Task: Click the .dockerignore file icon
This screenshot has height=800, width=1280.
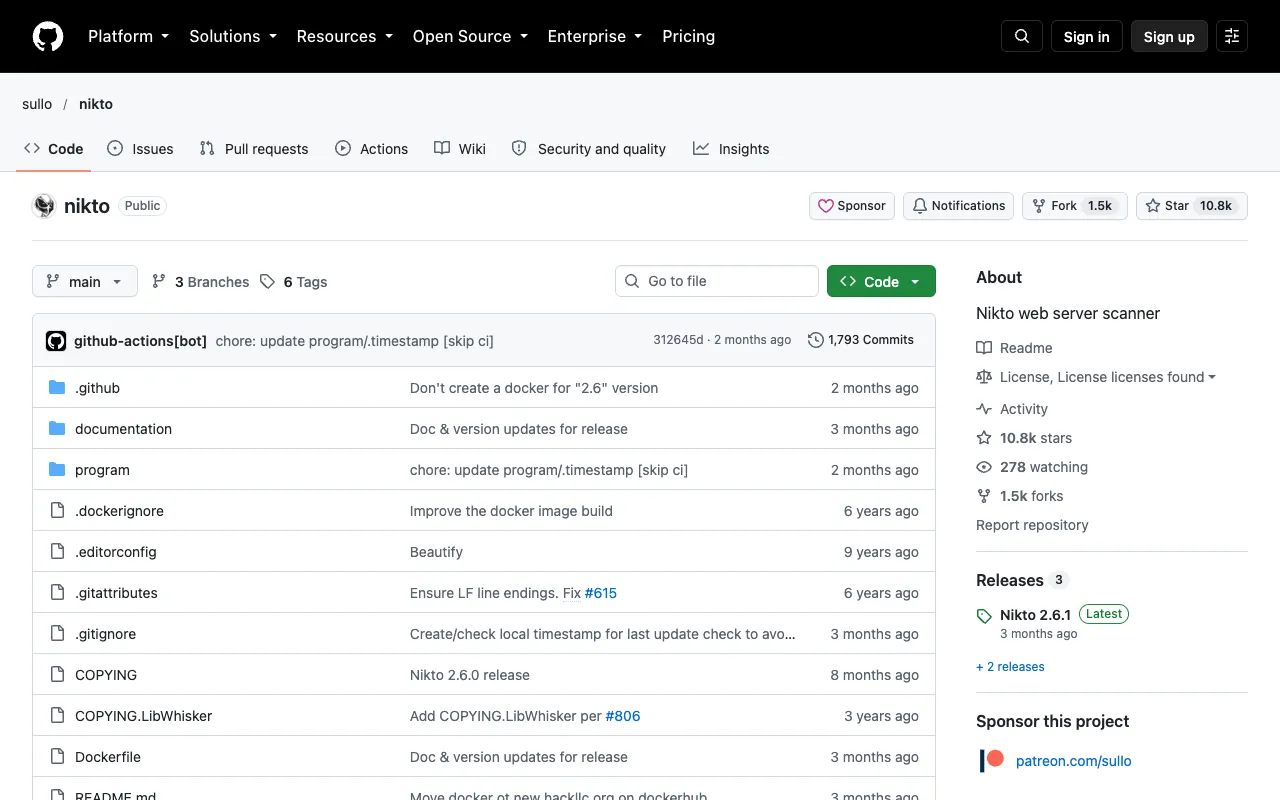Action: pyautogui.click(x=57, y=511)
